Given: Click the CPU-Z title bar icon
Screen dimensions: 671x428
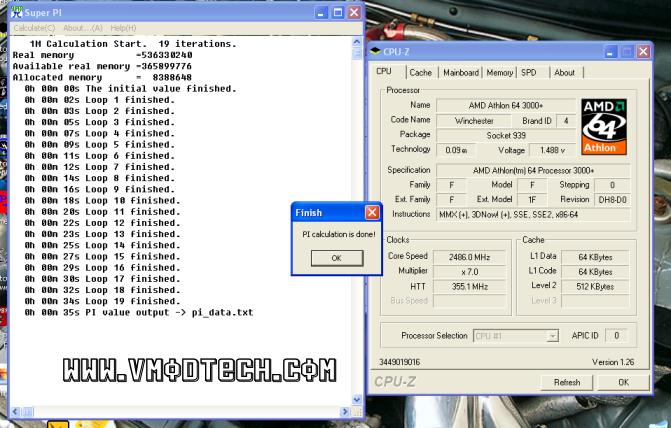Looking at the screenshot, I should pos(375,52).
